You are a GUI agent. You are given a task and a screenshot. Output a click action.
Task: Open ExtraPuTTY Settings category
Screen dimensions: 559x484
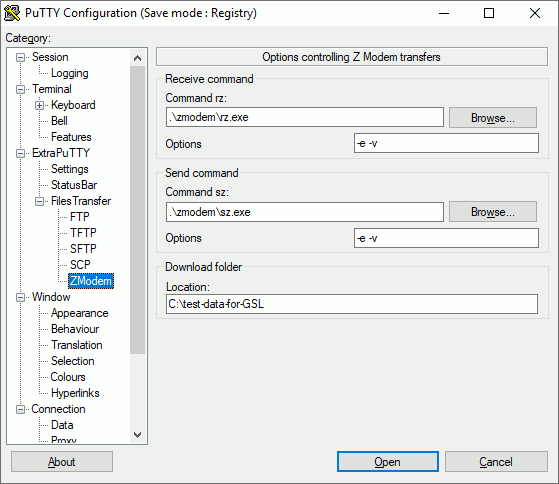tap(70, 169)
